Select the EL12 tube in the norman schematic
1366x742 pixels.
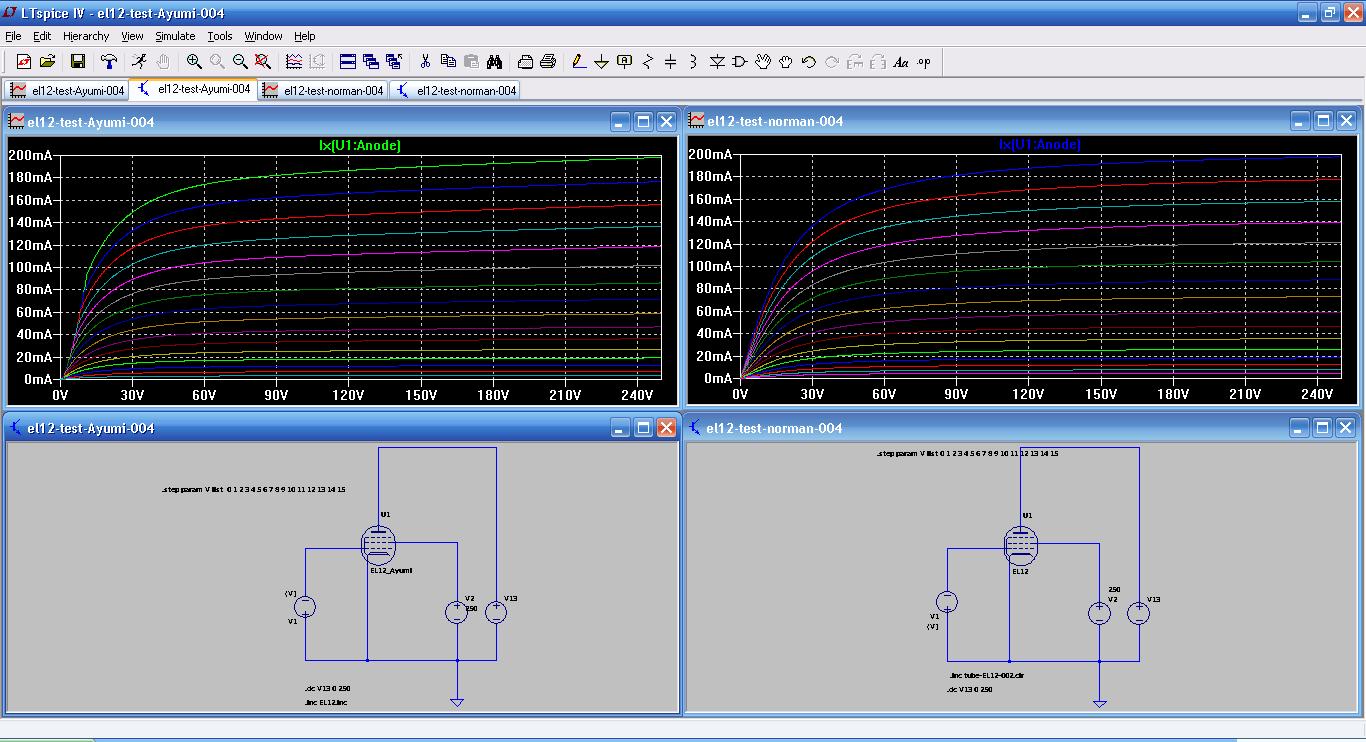1021,546
